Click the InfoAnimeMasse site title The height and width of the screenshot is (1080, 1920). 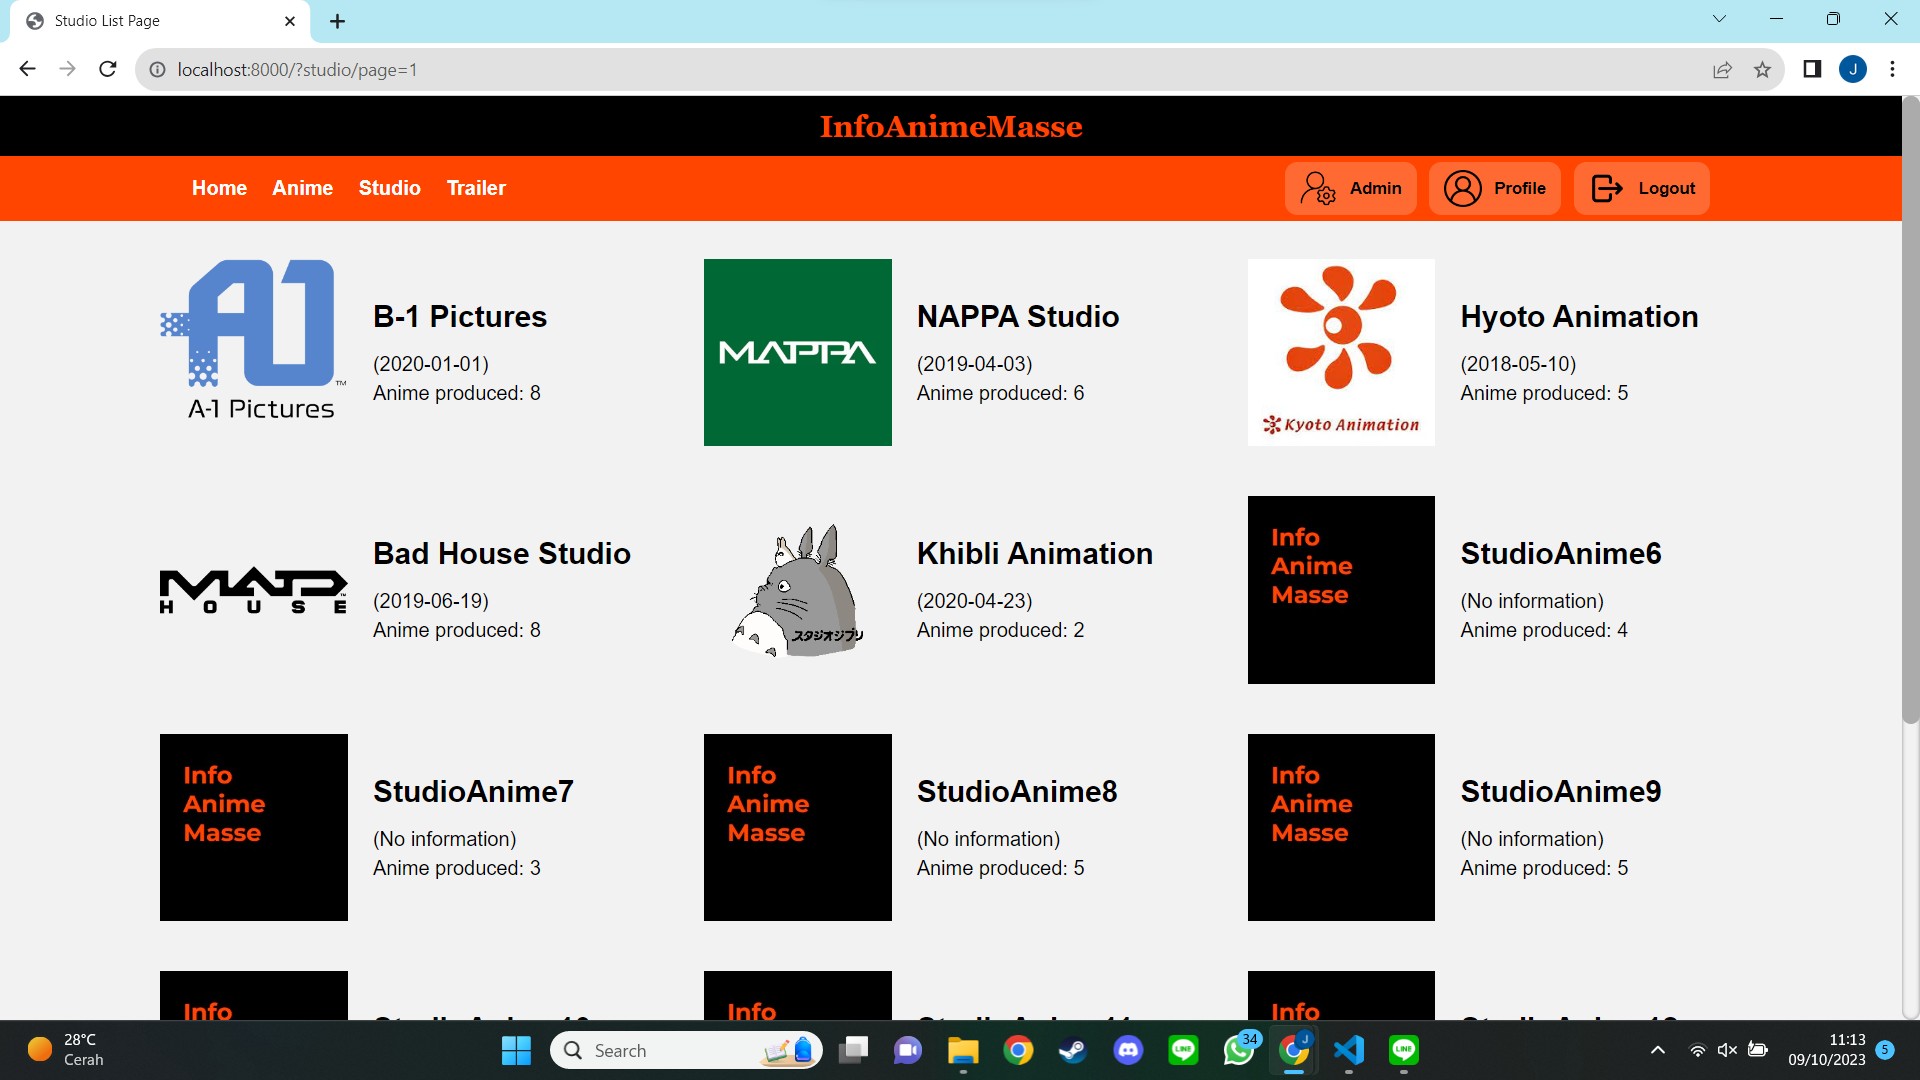tap(950, 126)
